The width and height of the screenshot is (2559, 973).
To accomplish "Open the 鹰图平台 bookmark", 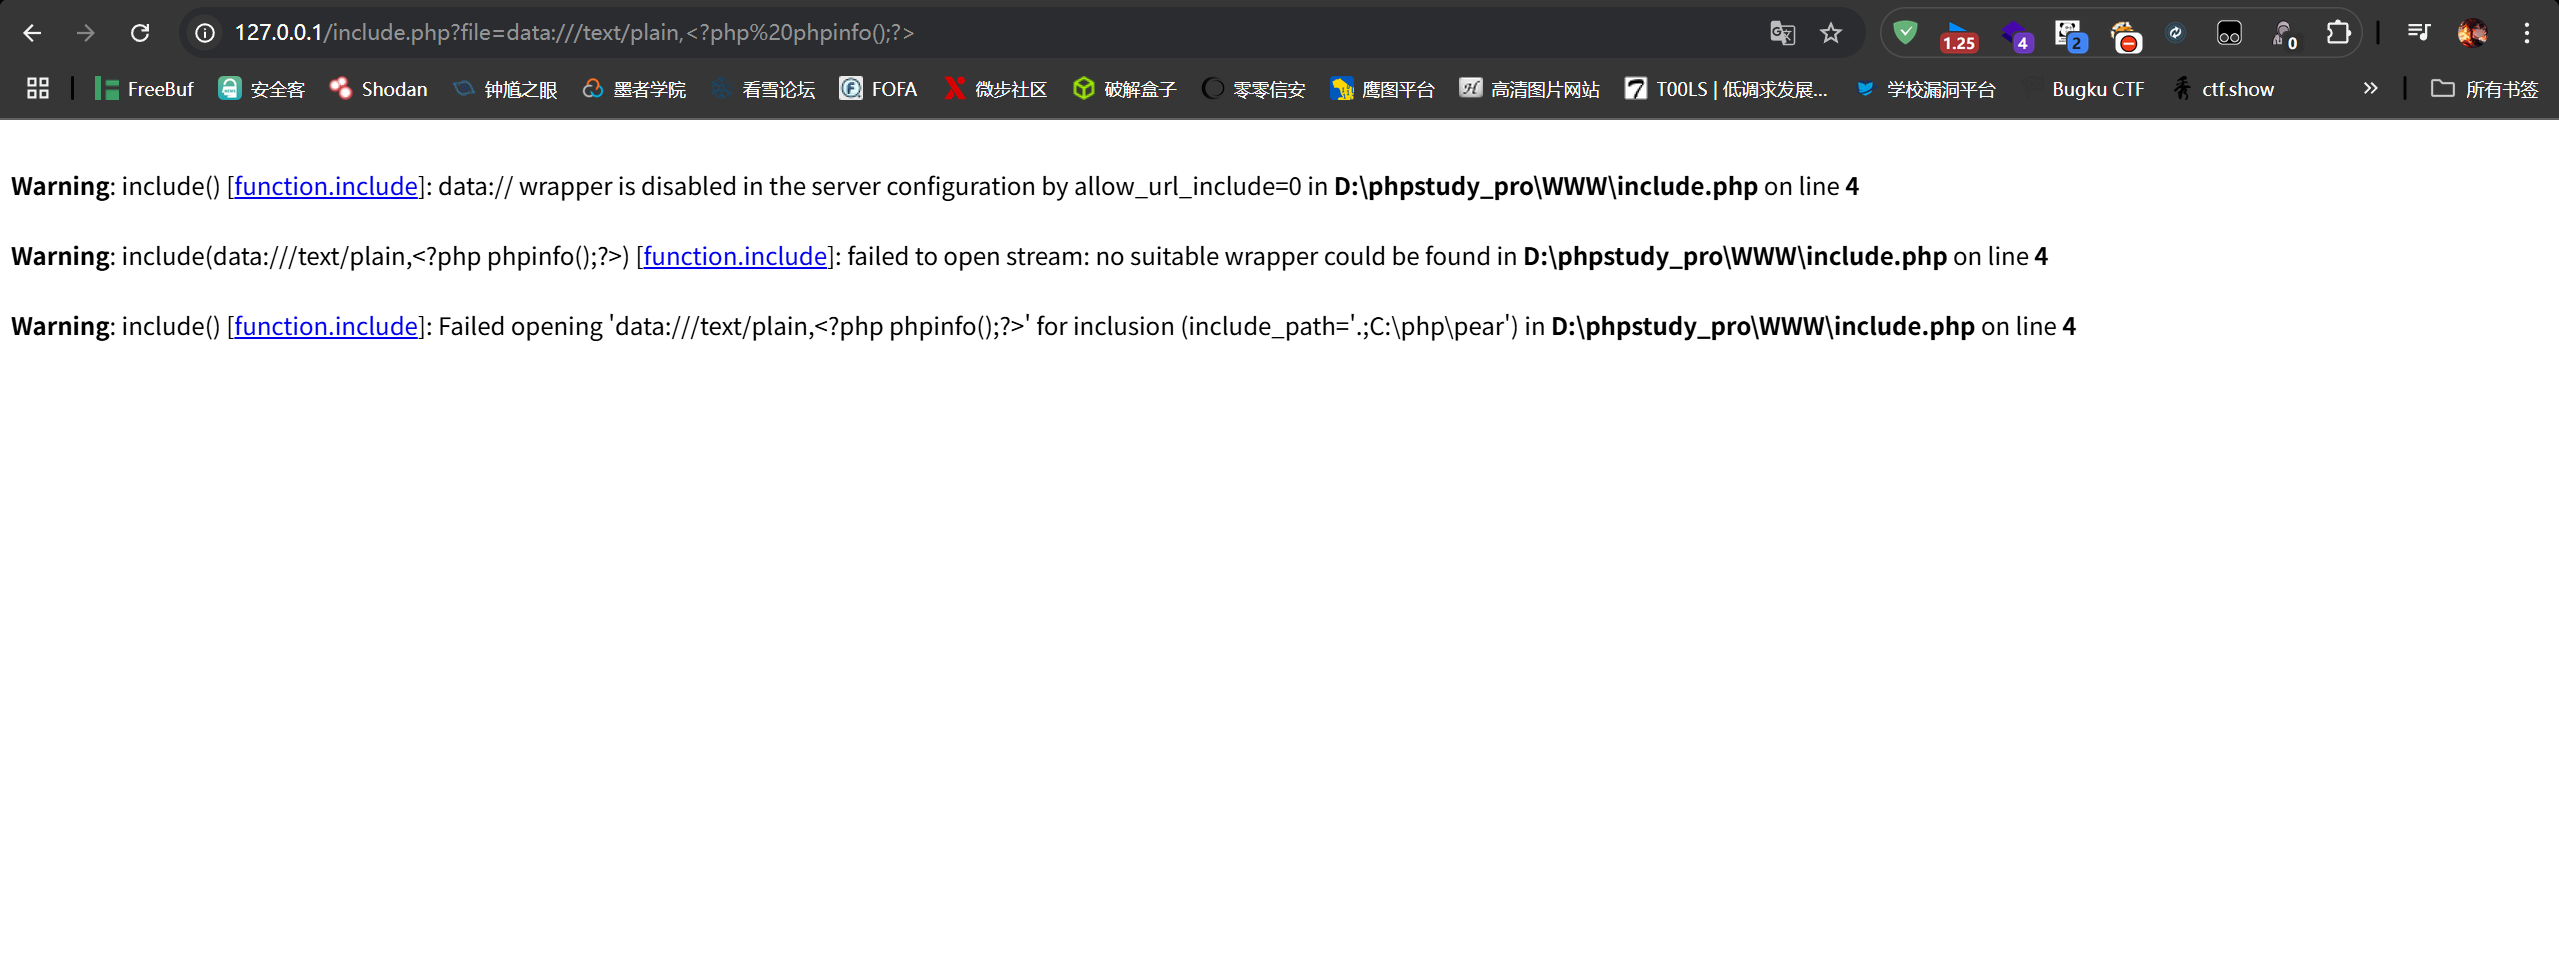I will pyautogui.click(x=1382, y=89).
